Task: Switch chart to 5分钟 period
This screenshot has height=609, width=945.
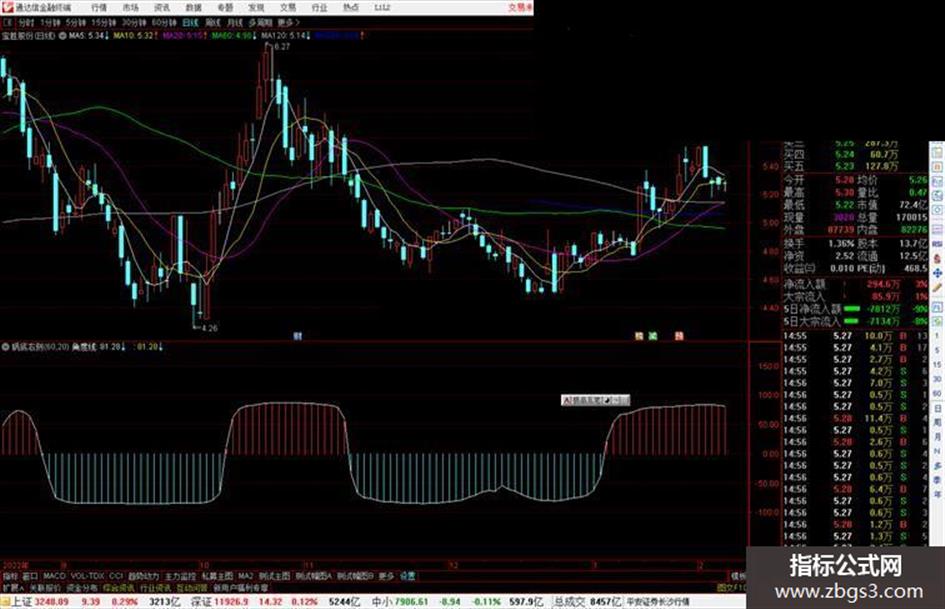Action: tap(75, 22)
